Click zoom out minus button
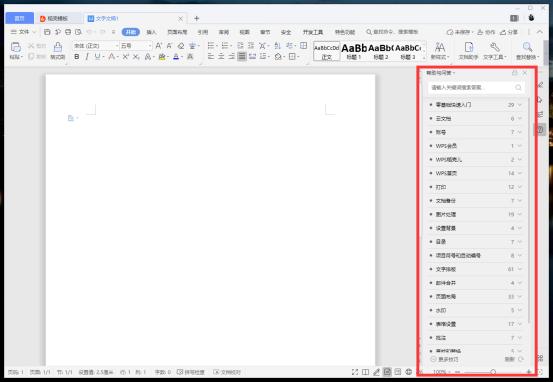 [x=457, y=372]
